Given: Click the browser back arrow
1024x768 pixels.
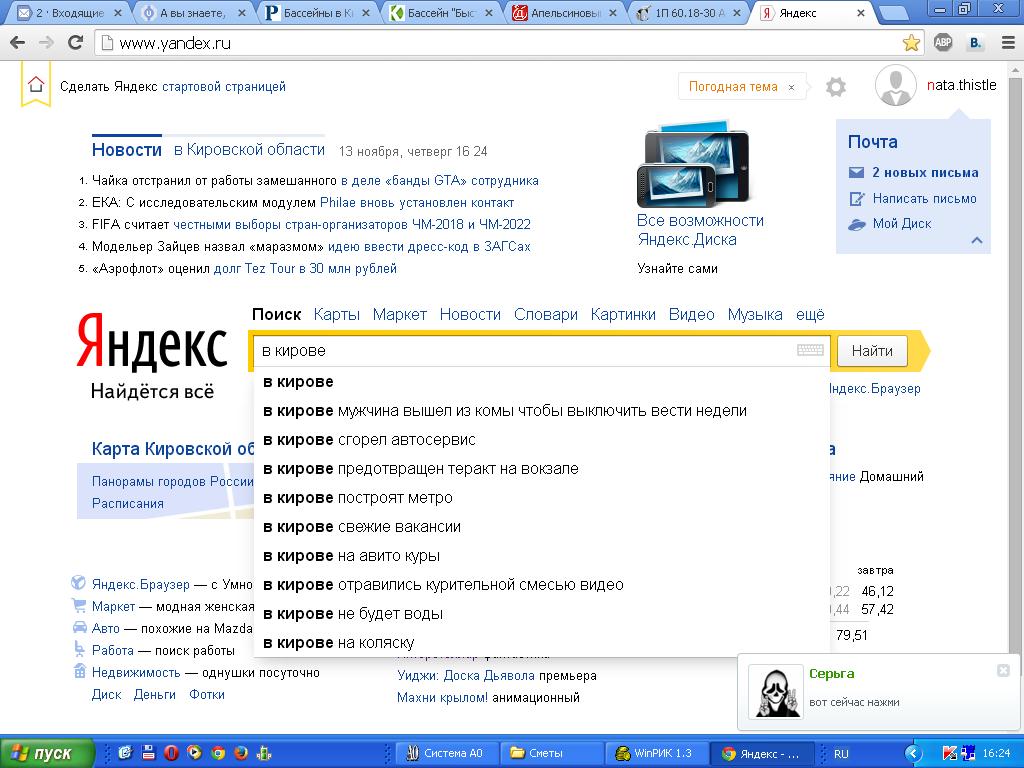Looking at the screenshot, I should coord(18,43).
